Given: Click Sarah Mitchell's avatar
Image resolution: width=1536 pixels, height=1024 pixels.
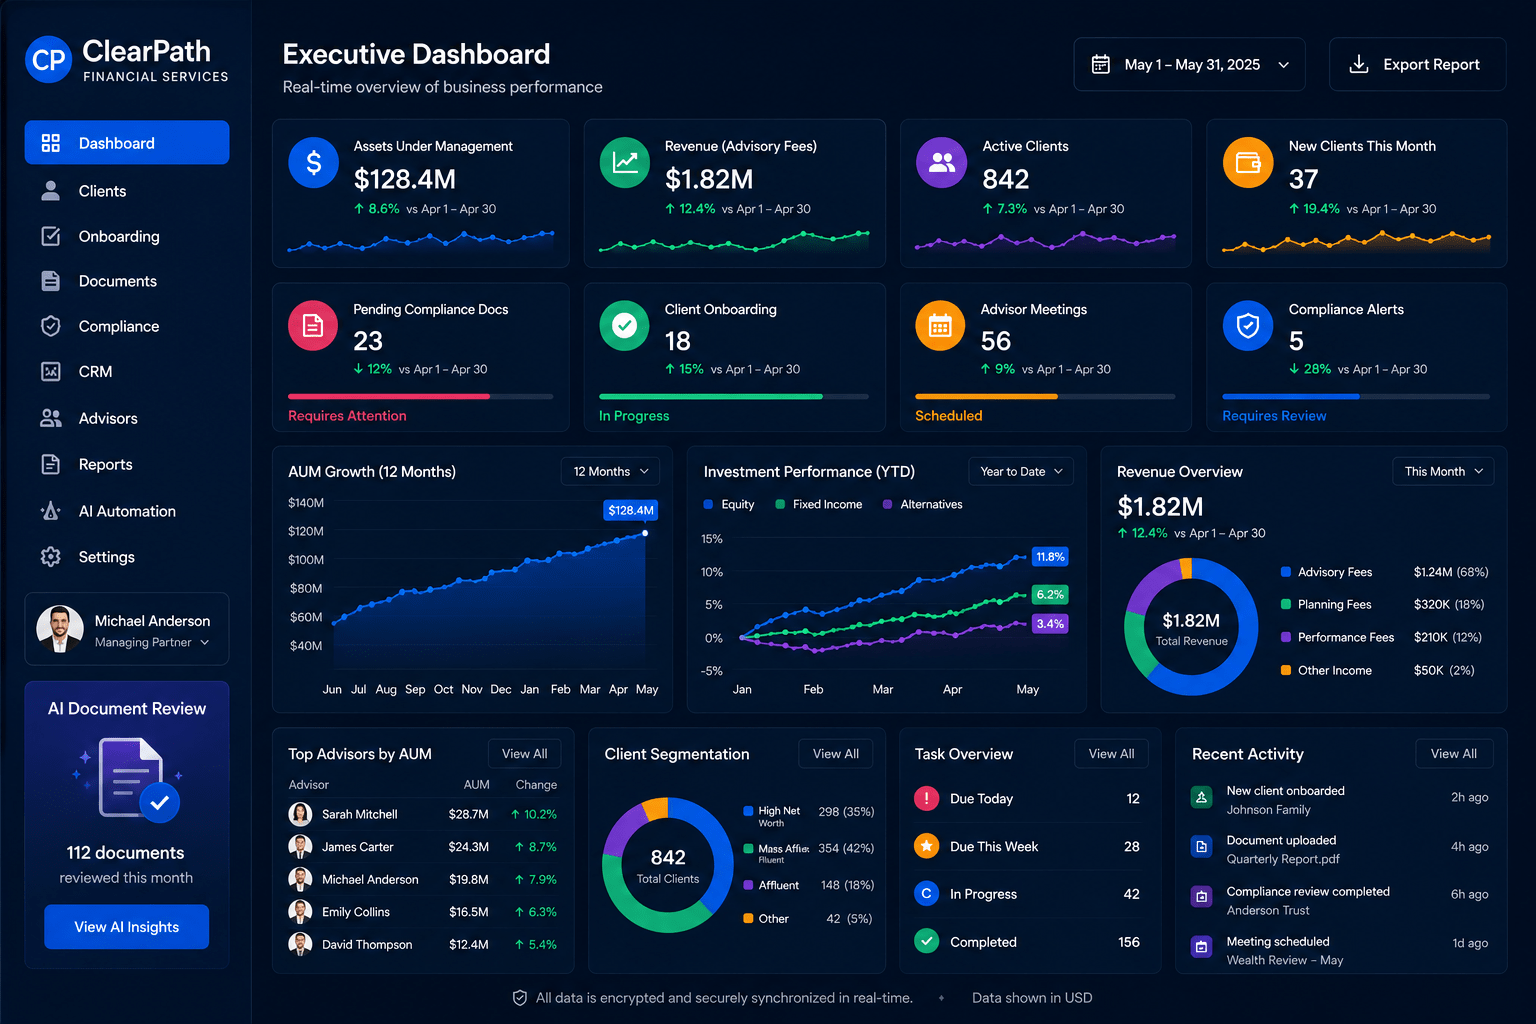Looking at the screenshot, I should 300,814.
